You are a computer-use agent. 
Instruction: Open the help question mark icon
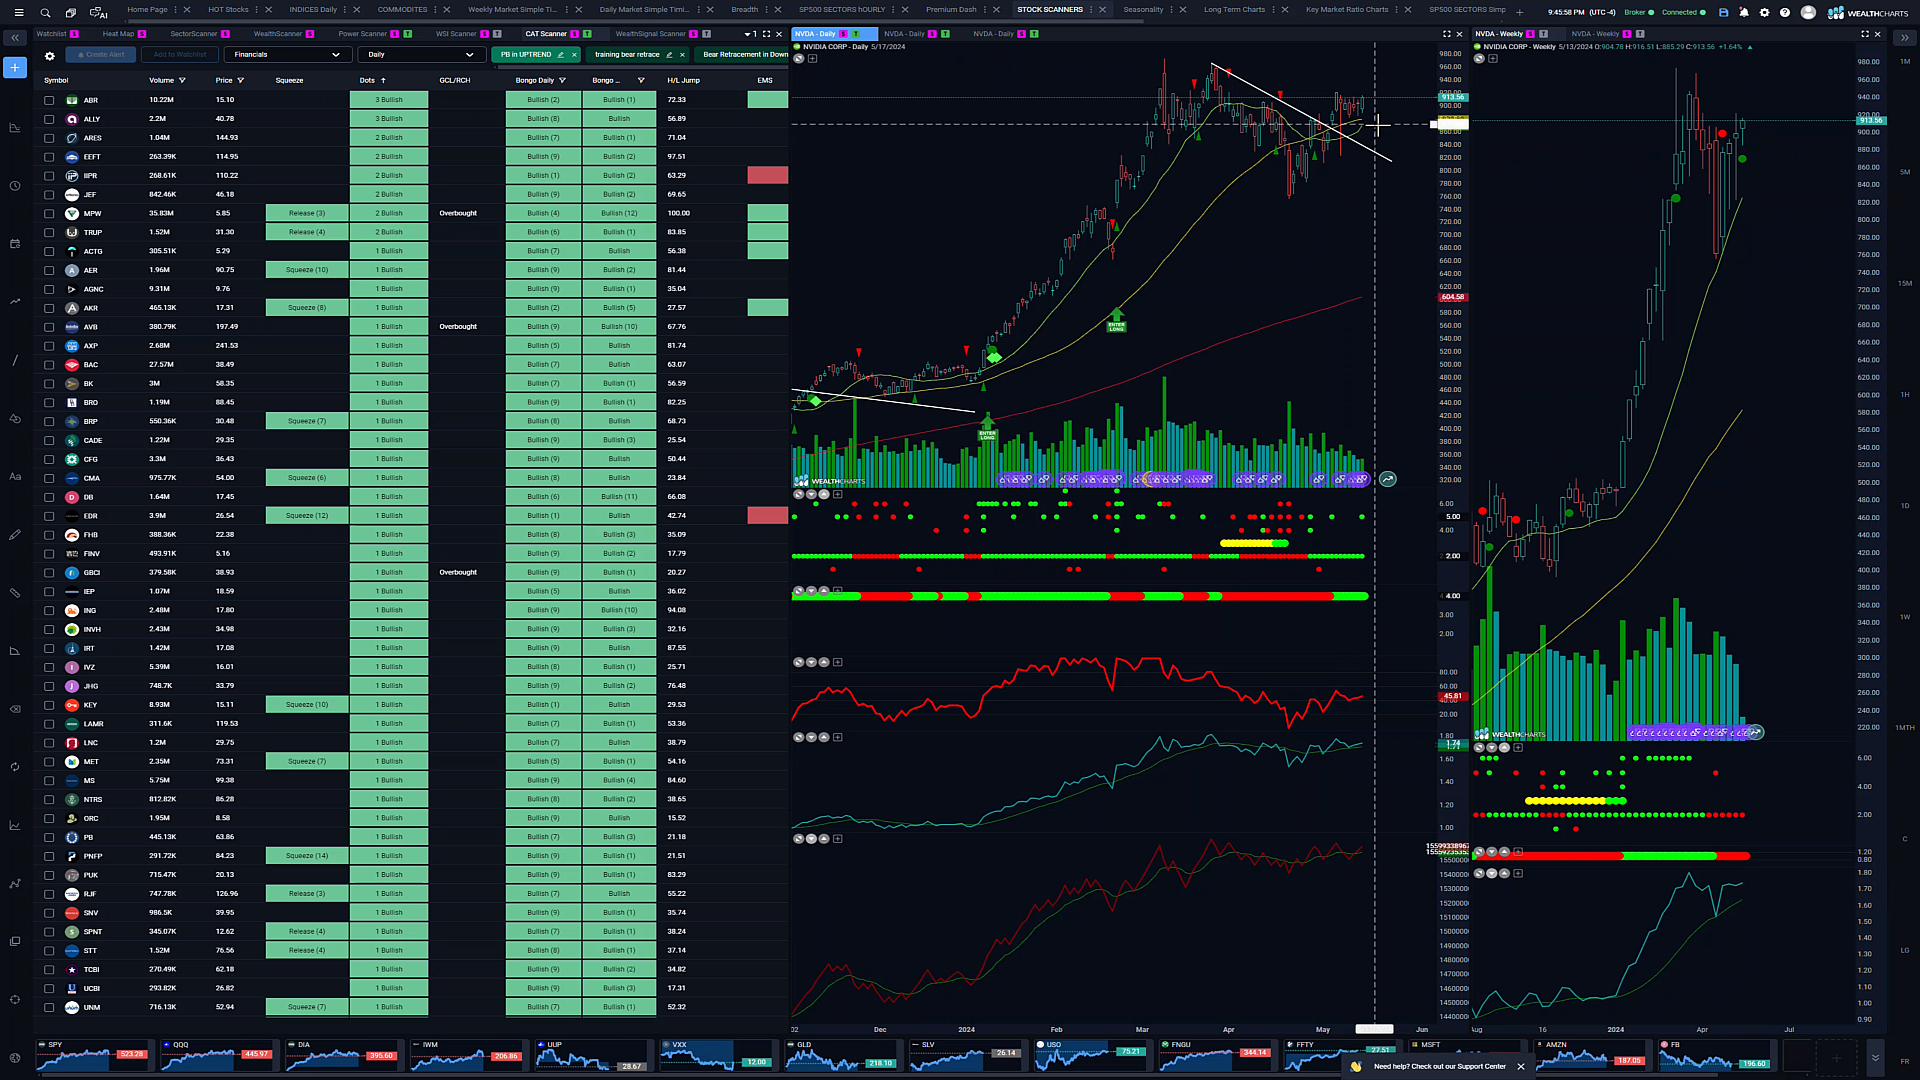(x=1785, y=13)
